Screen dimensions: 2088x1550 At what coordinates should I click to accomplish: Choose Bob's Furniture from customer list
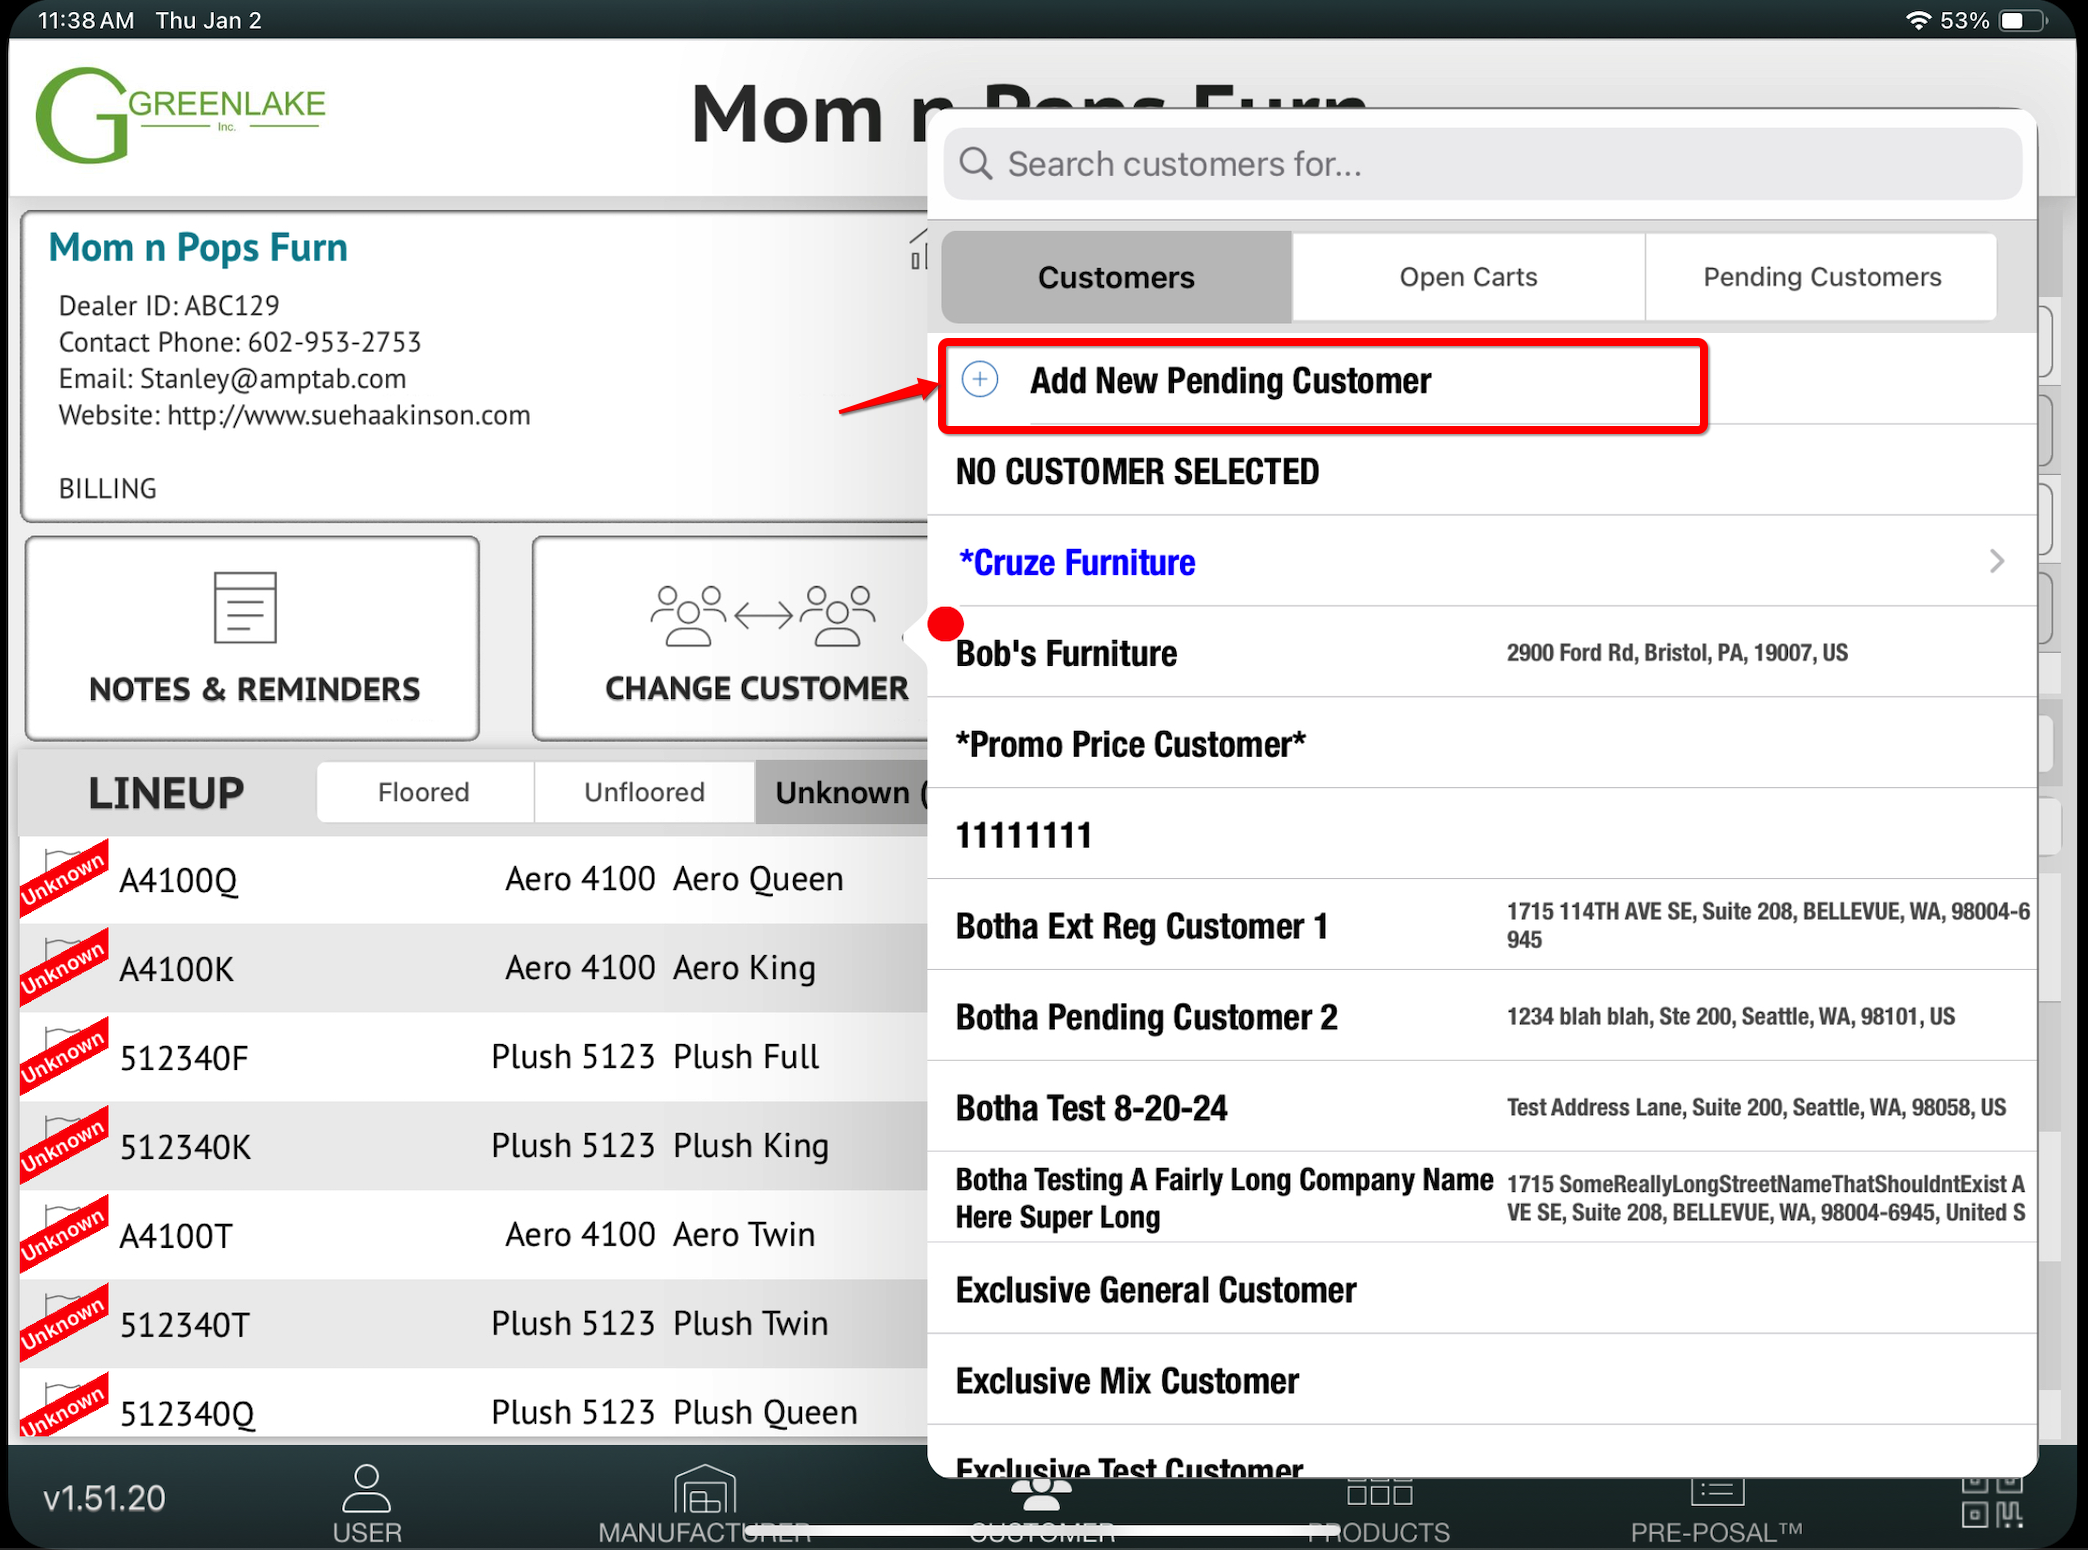click(x=1066, y=653)
